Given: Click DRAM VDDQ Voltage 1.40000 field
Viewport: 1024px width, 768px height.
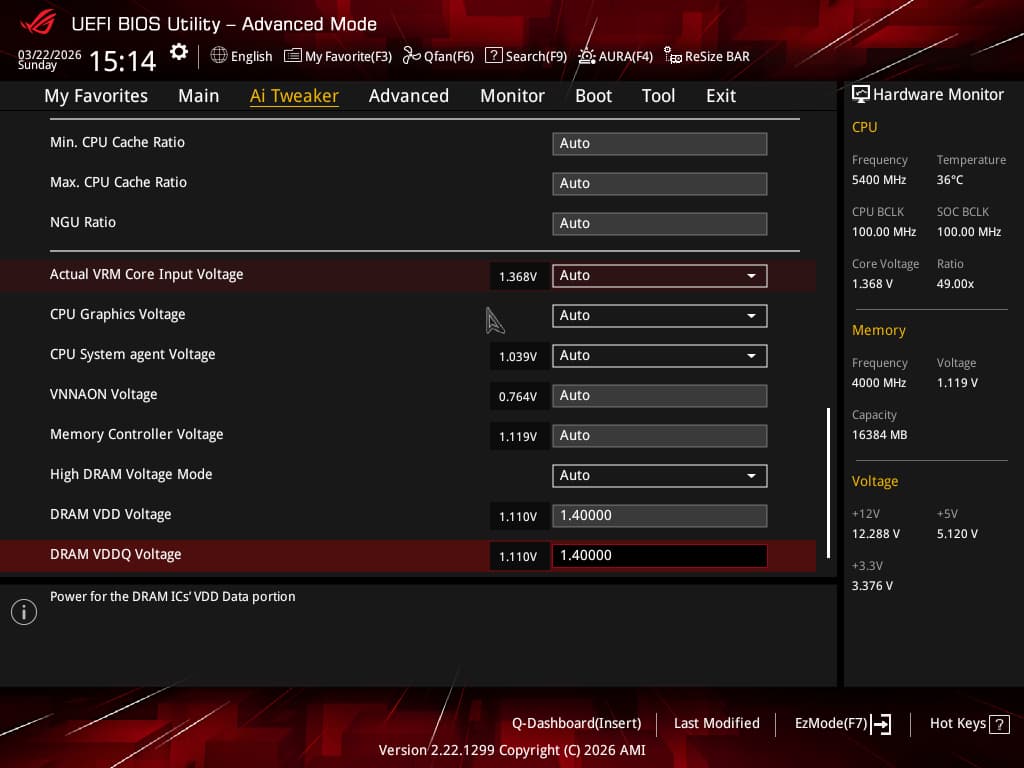Looking at the screenshot, I should pyautogui.click(x=660, y=556).
